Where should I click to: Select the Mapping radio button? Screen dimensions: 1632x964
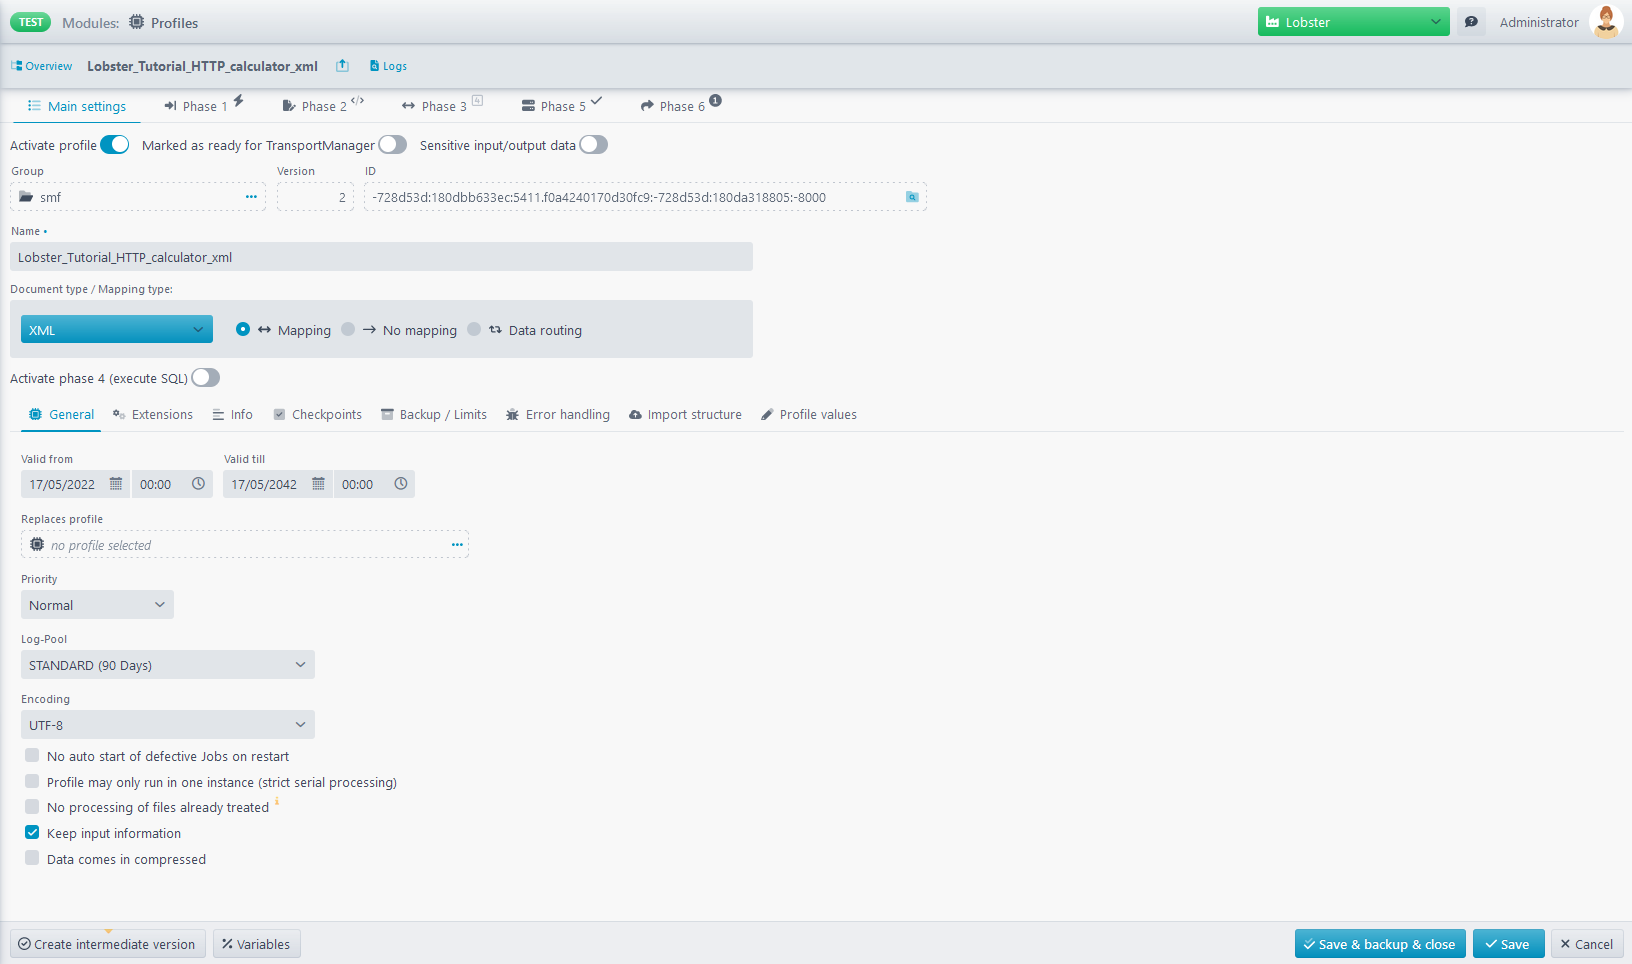(x=243, y=329)
